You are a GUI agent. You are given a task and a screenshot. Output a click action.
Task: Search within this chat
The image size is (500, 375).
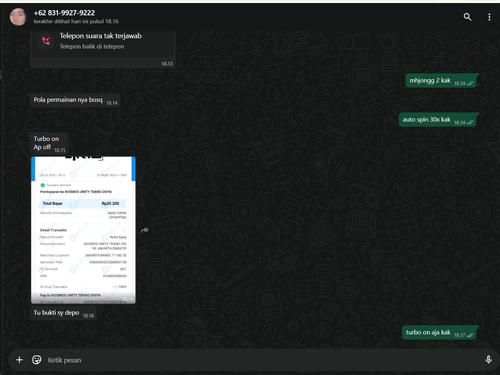[467, 17]
